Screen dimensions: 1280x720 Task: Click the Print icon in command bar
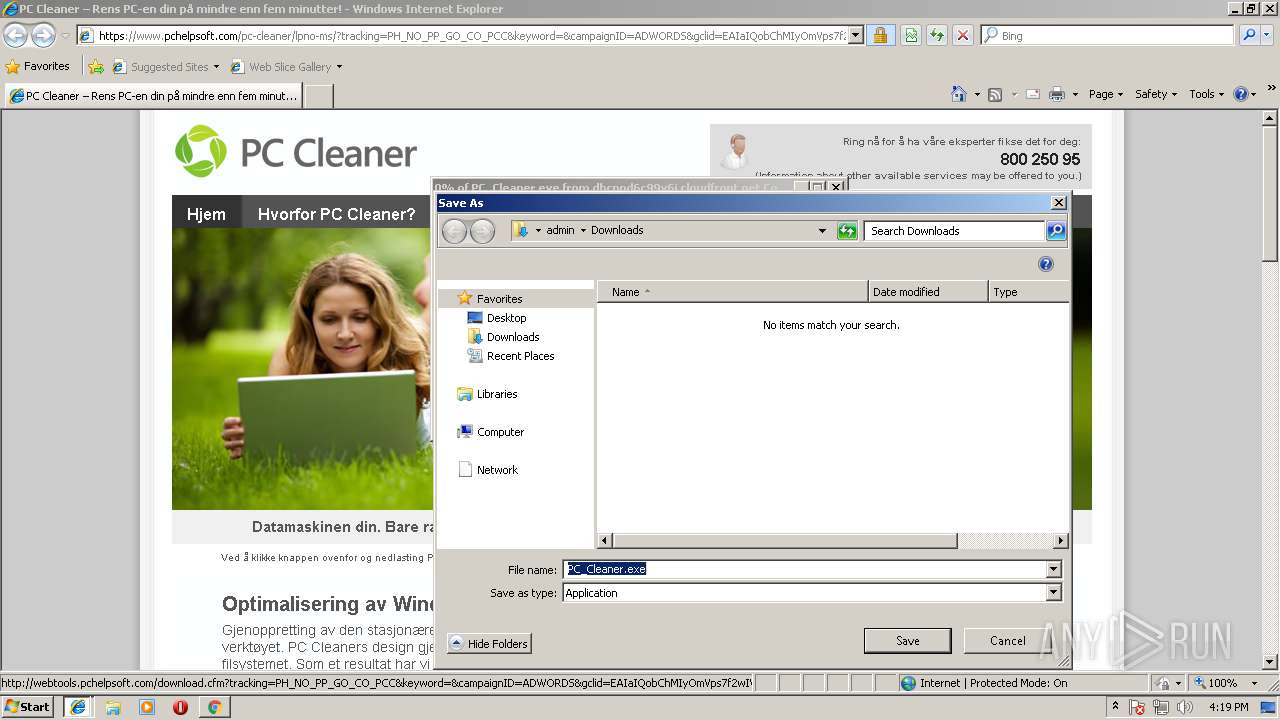click(1056, 94)
